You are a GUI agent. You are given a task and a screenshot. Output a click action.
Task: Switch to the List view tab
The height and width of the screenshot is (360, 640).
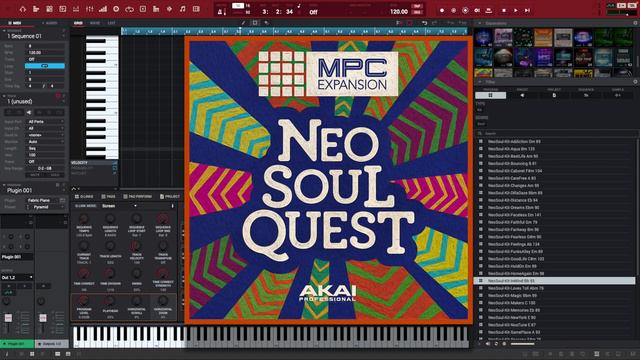111,23
